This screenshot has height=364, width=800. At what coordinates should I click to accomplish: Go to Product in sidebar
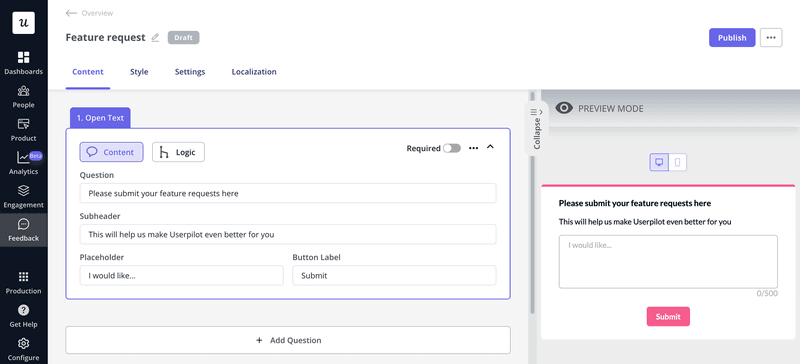coord(23,130)
